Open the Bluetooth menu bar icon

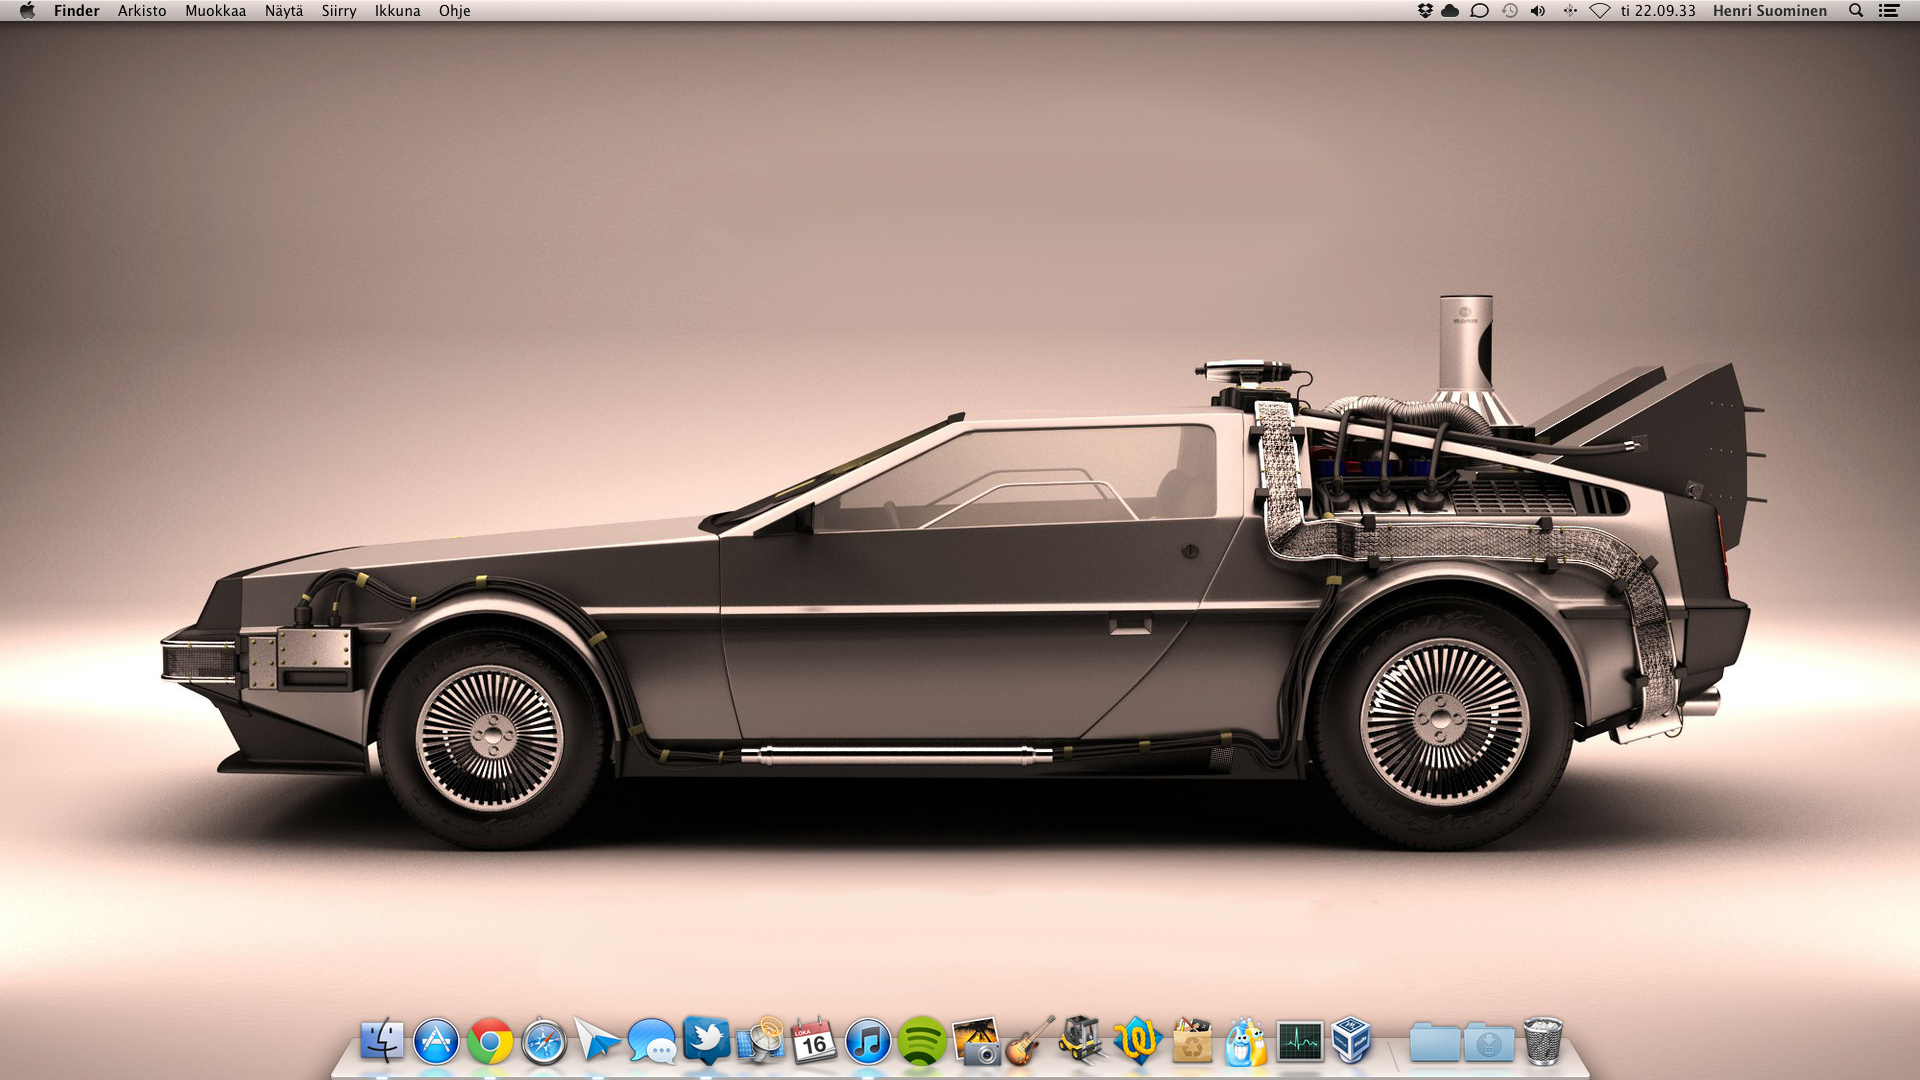1570,11
